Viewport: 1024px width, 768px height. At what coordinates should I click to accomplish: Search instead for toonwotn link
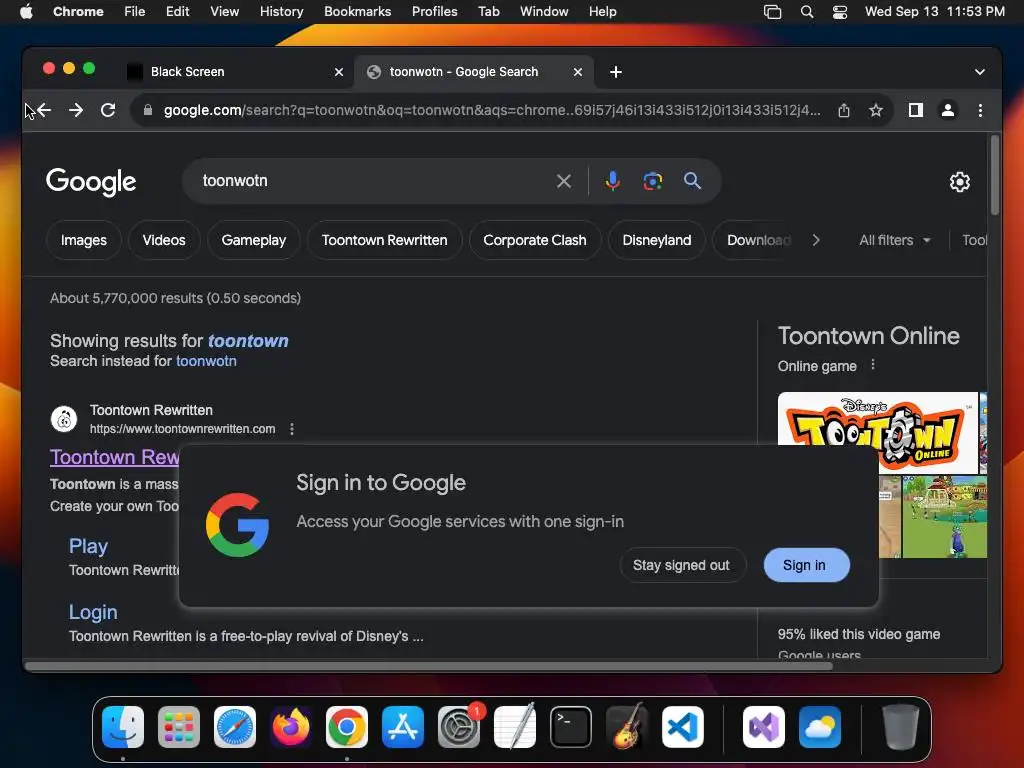pyautogui.click(x=206, y=361)
